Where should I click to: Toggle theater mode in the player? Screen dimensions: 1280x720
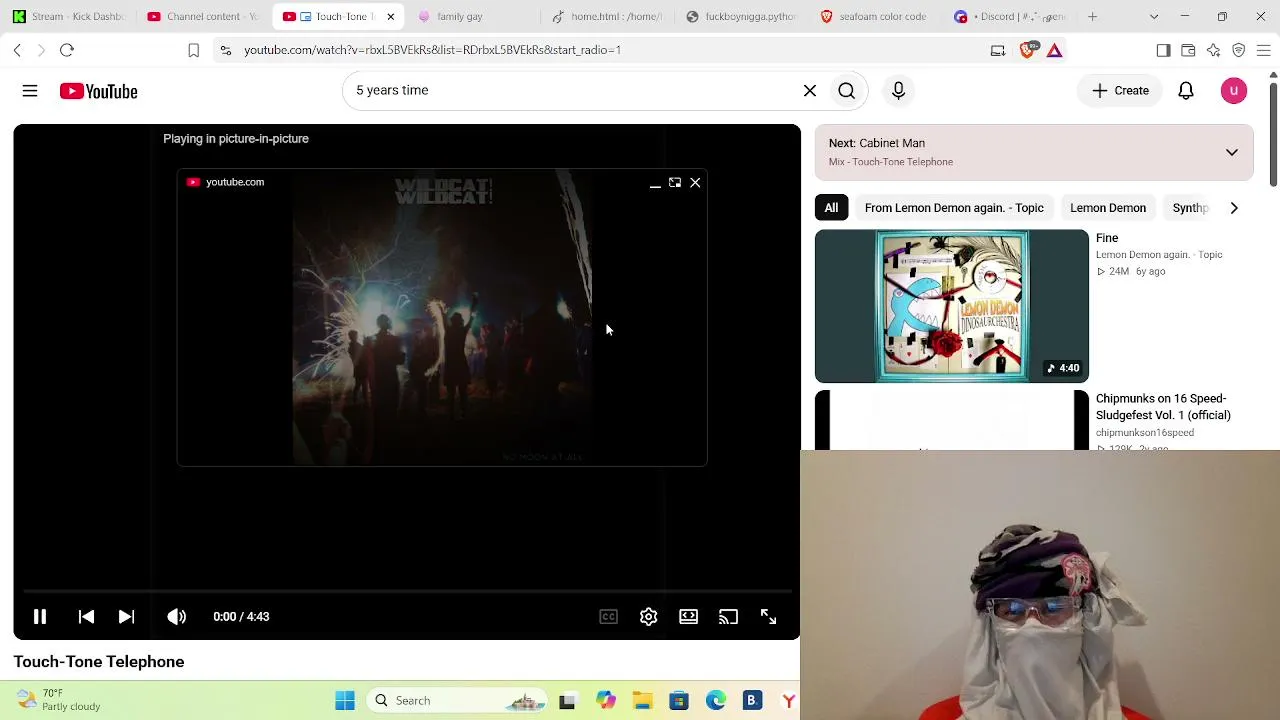point(688,617)
